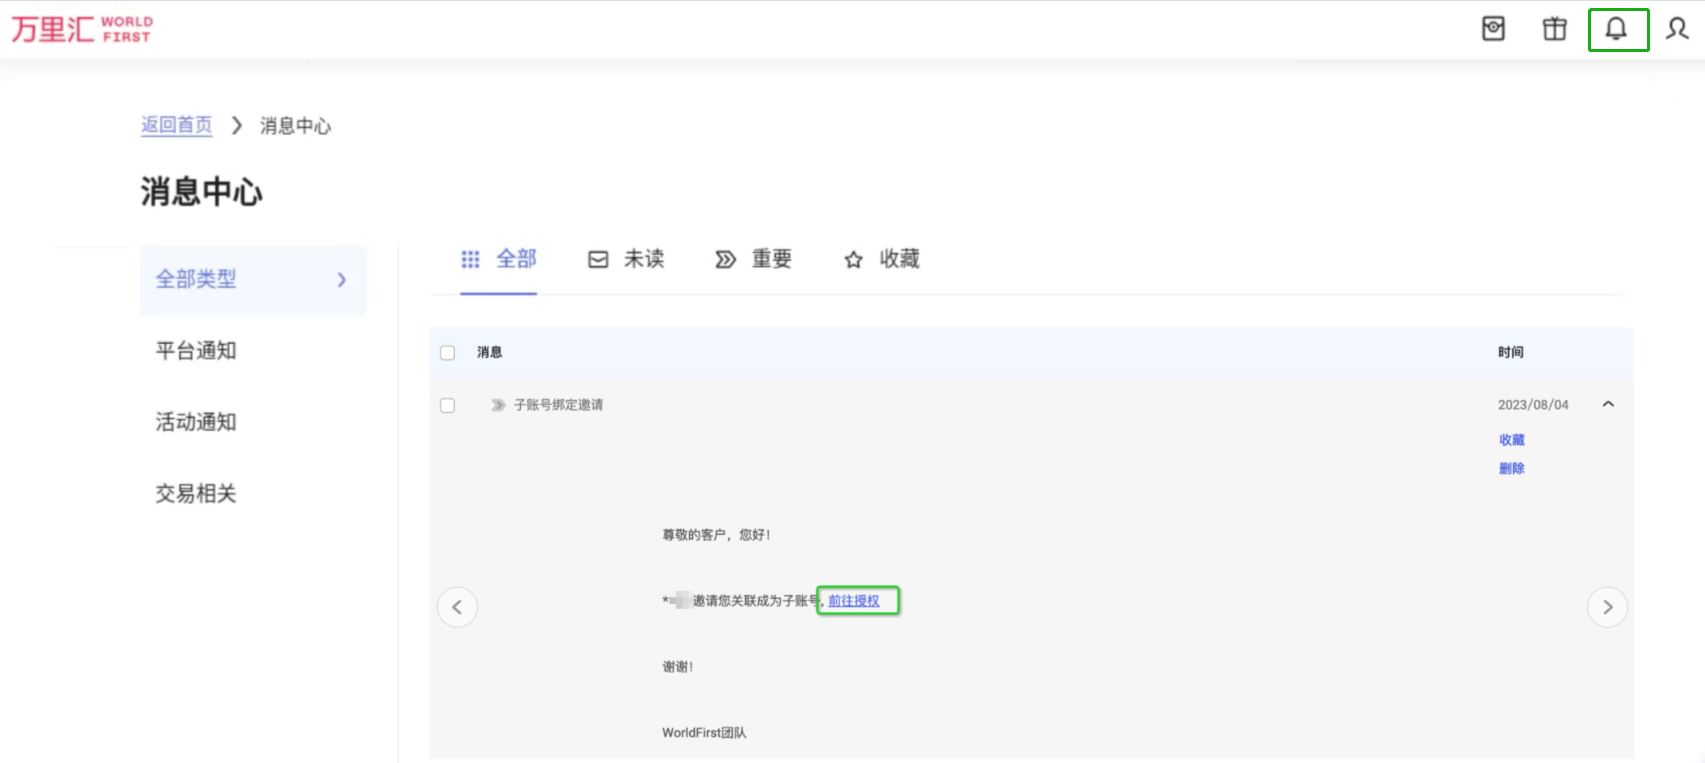1705x763 pixels.
Task: Check the 子账号绑定邀请 message checkbox
Action: (448, 406)
